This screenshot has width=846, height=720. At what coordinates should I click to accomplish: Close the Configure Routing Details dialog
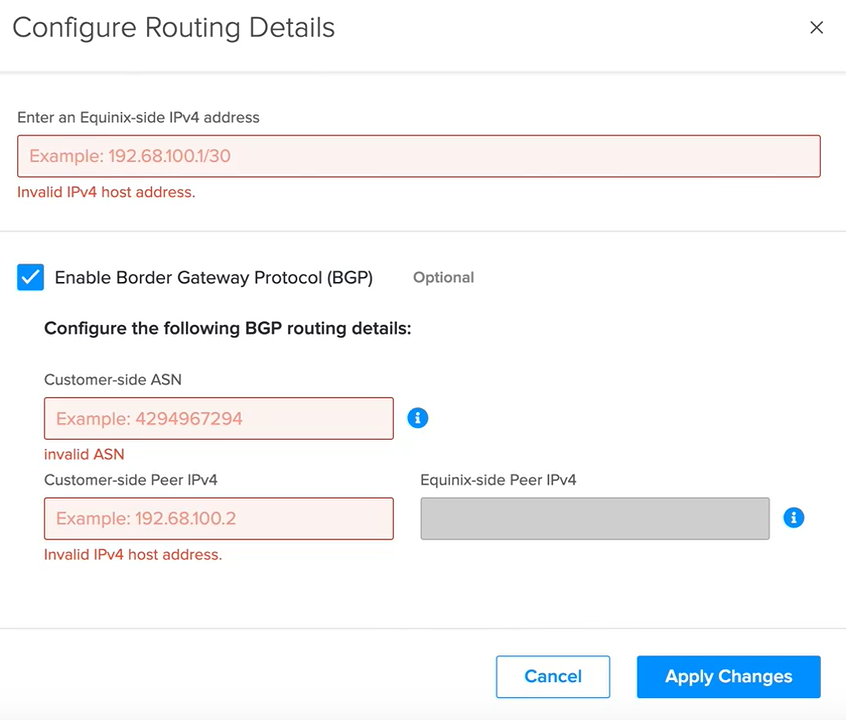(816, 28)
